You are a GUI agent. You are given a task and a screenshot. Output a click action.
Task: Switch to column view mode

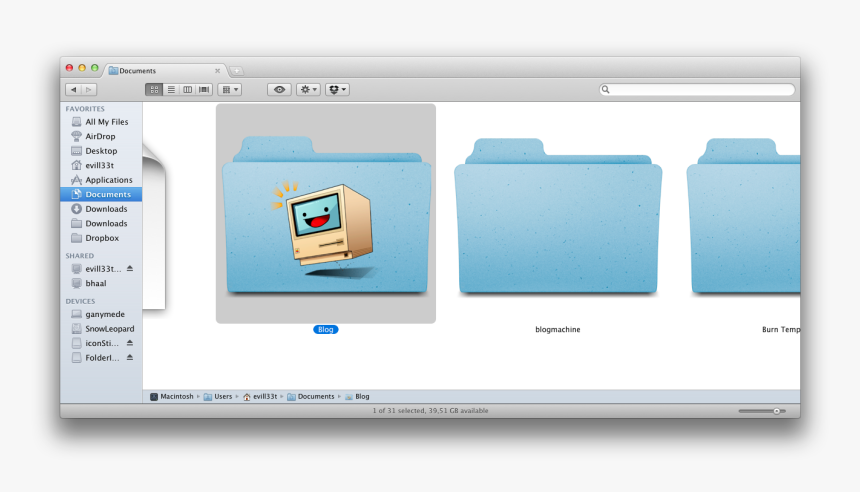pos(188,89)
